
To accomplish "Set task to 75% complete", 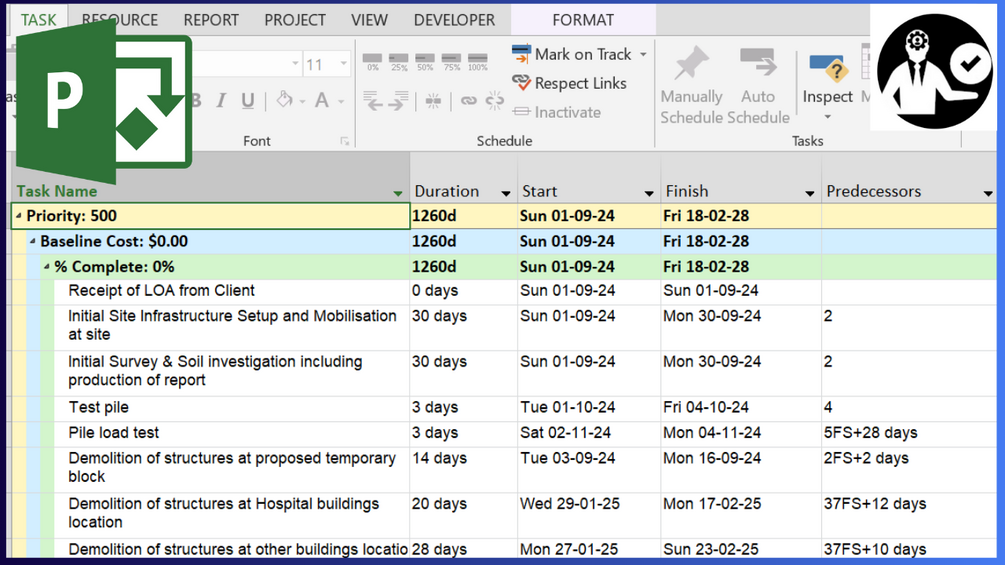I will (x=451, y=61).
